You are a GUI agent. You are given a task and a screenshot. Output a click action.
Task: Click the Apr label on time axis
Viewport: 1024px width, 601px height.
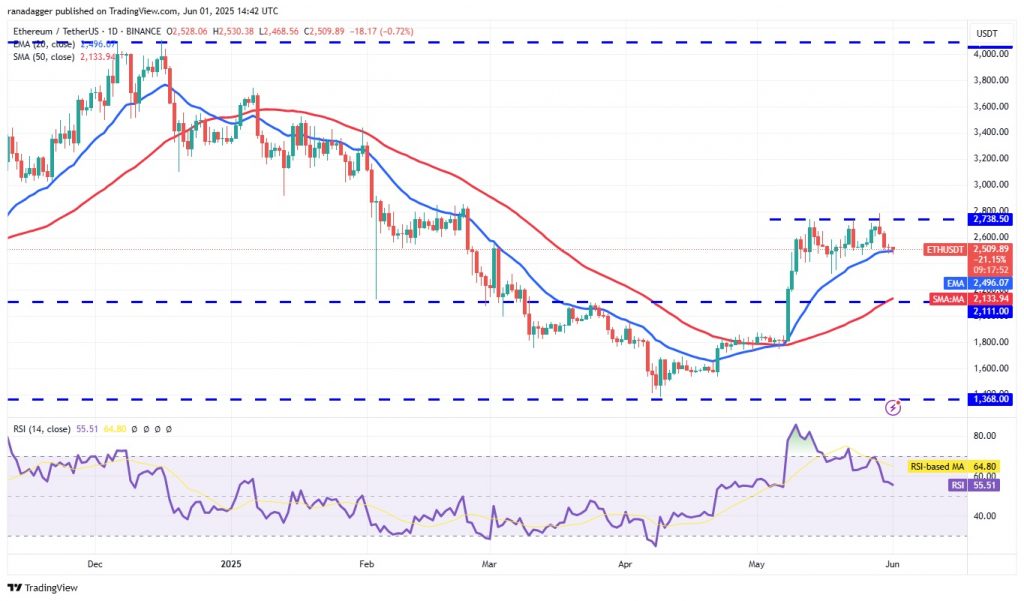coord(625,564)
